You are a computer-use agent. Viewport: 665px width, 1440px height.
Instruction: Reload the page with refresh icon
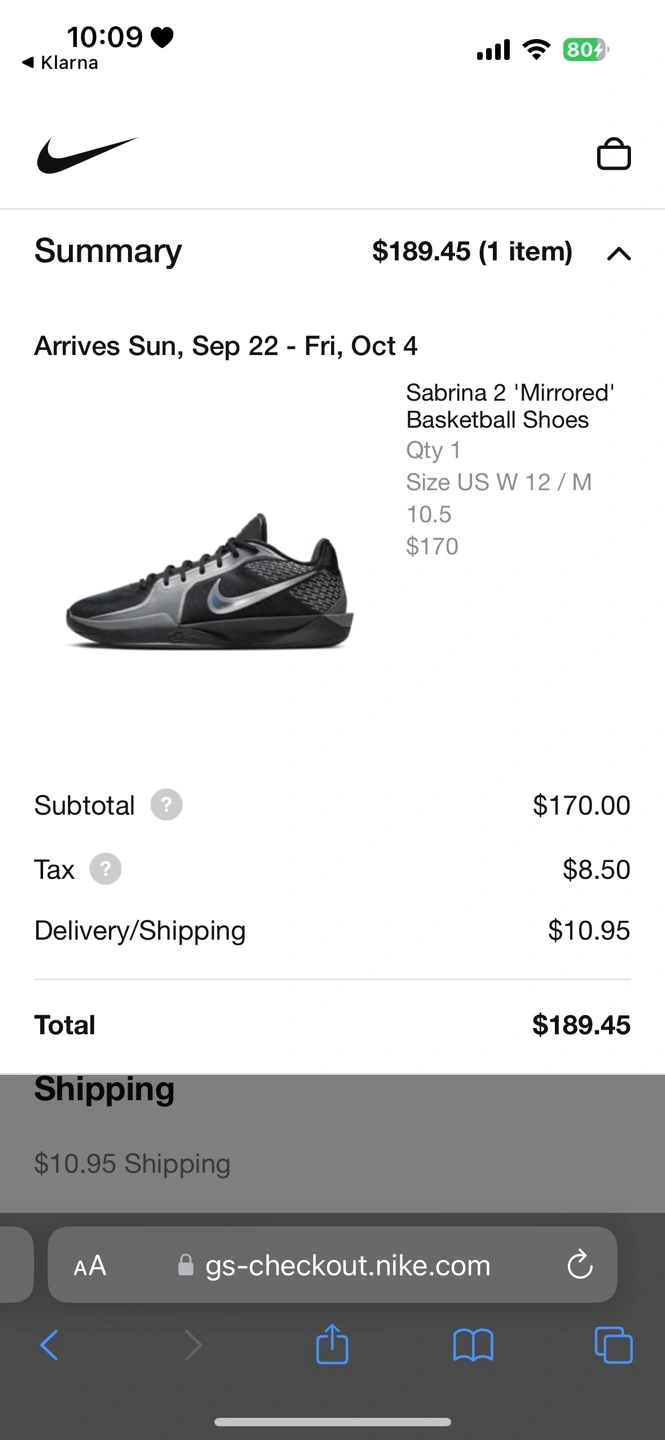580,1265
